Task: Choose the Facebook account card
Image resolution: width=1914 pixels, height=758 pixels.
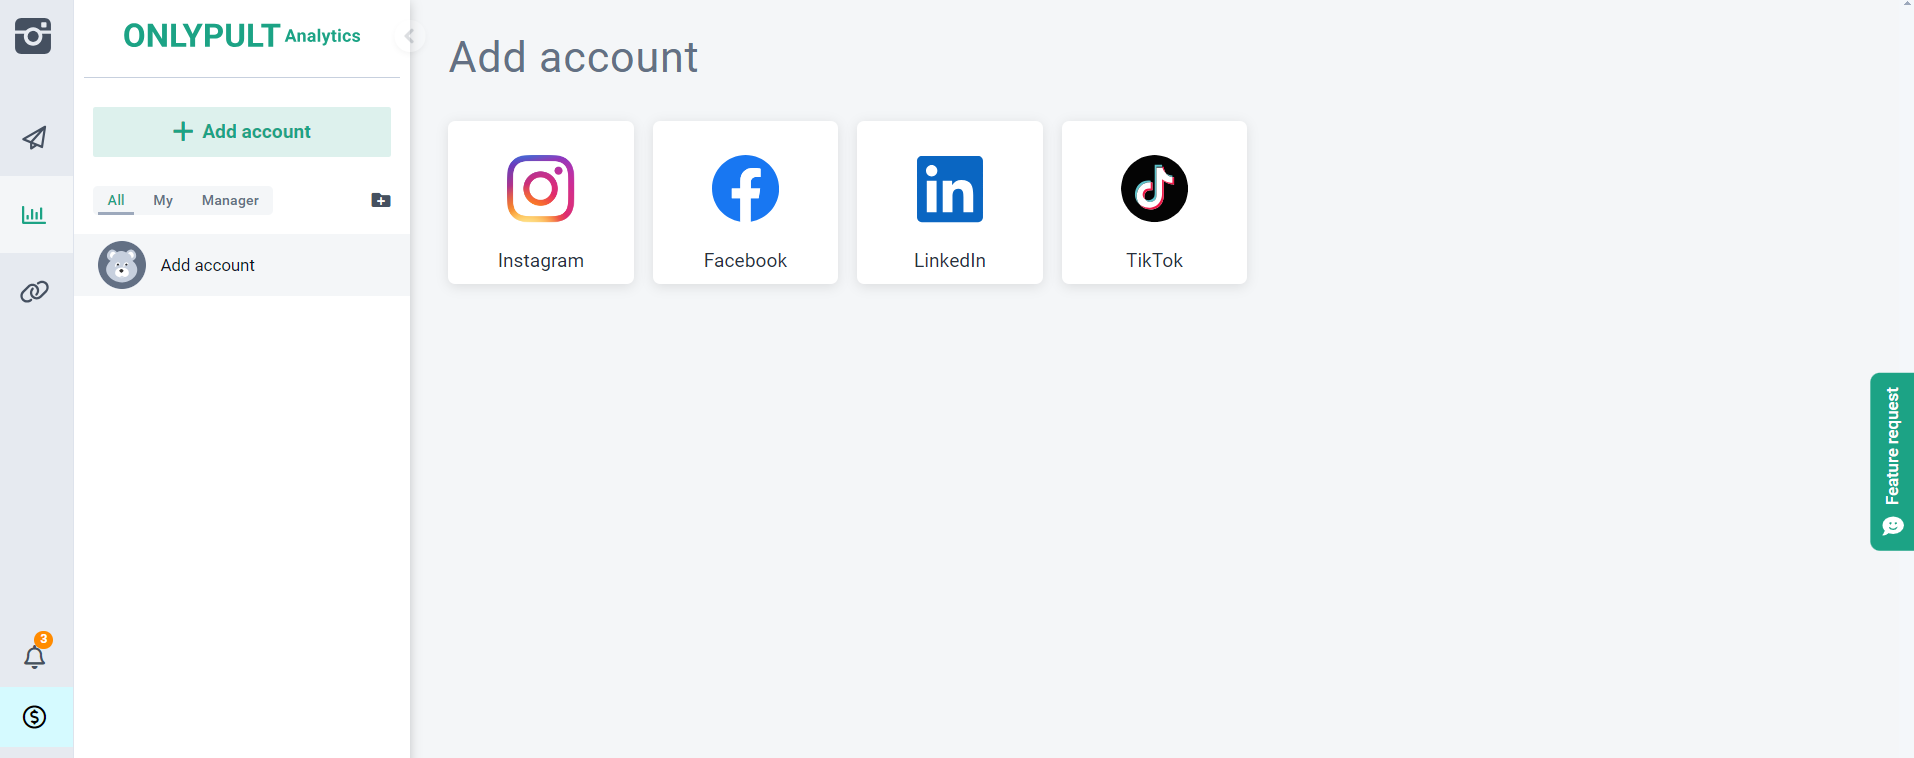Action: [x=745, y=203]
